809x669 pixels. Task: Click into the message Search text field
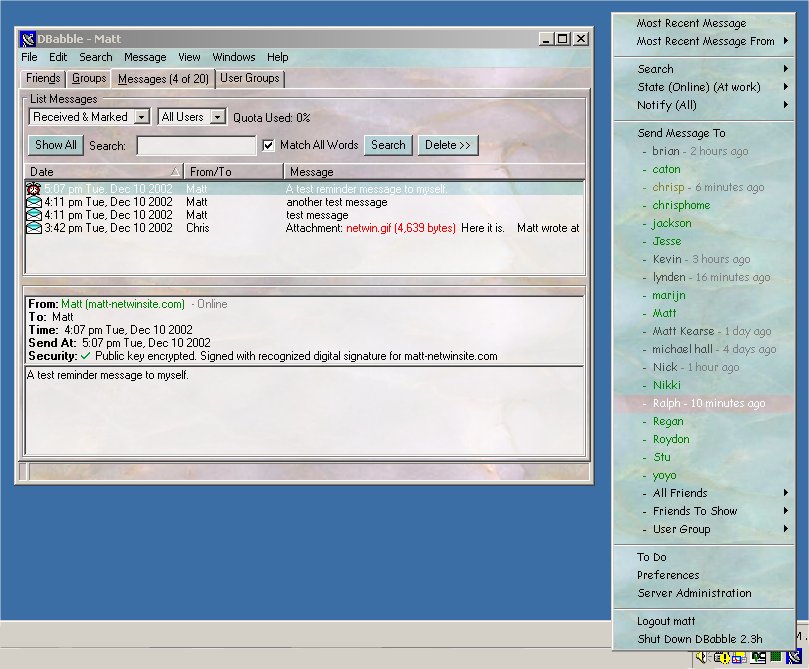point(196,145)
